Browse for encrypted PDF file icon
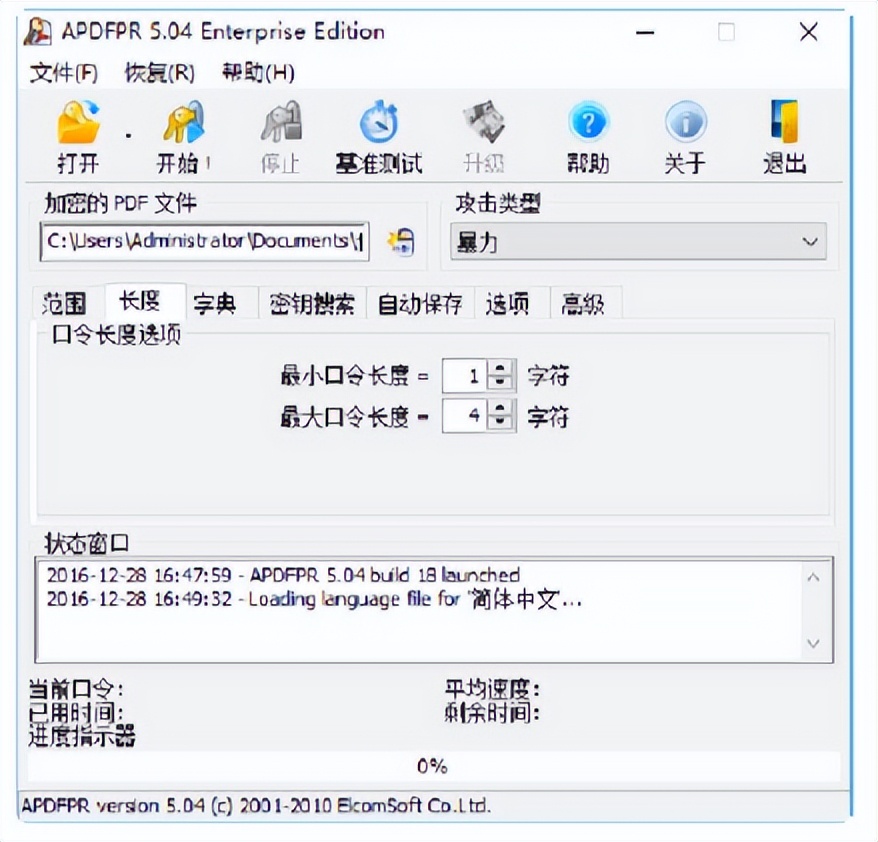 pos(401,242)
